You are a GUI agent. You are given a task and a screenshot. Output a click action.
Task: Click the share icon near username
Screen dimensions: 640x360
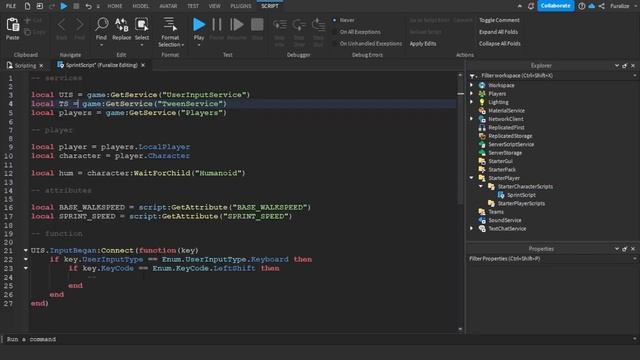click(x=602, y=6)
